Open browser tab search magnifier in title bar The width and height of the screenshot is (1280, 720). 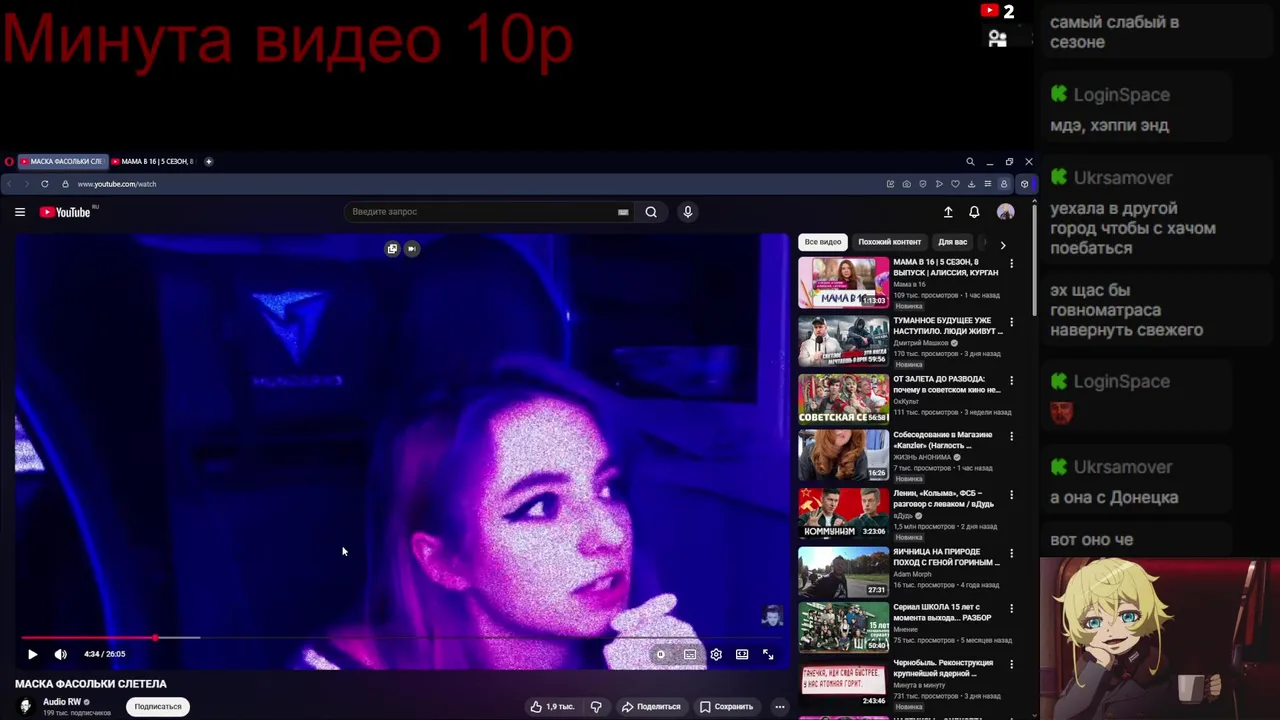pyautogui.click(x=970, y=161)
